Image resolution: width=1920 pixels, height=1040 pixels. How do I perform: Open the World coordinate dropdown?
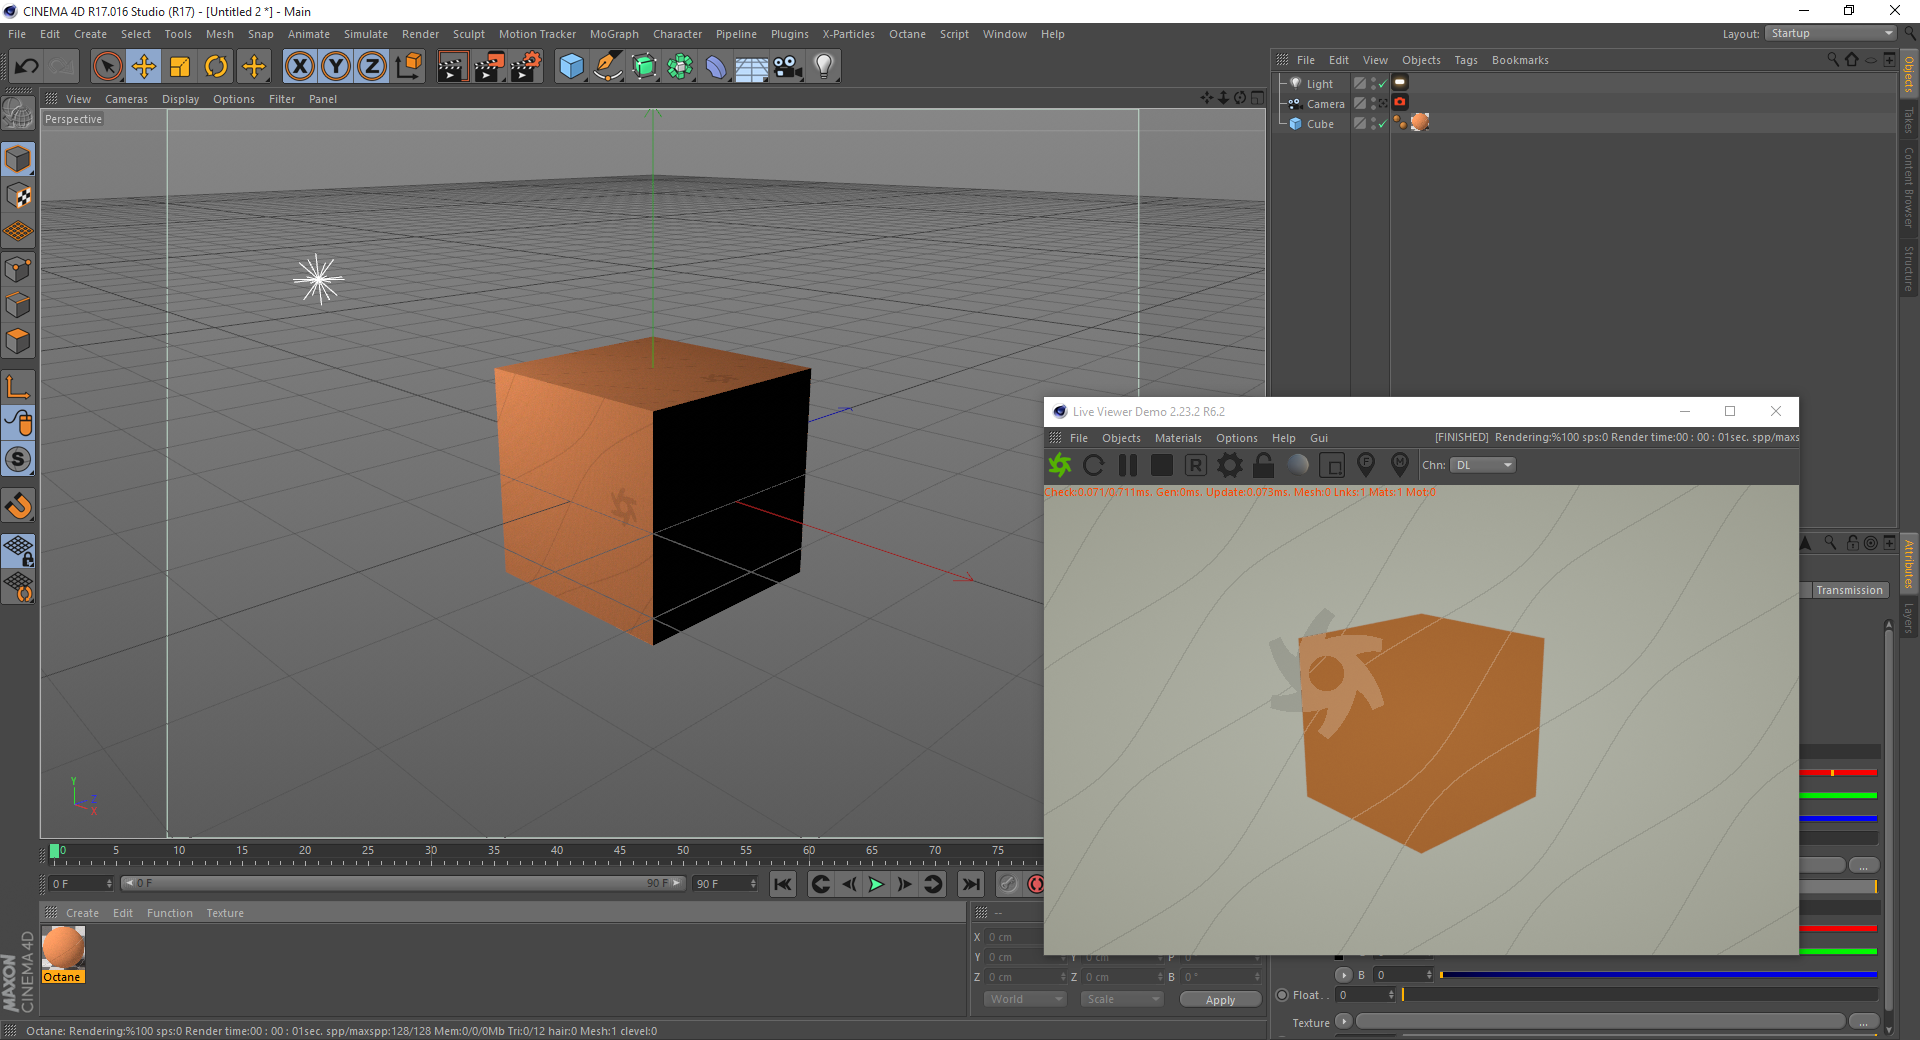[x=1026, y=999]
